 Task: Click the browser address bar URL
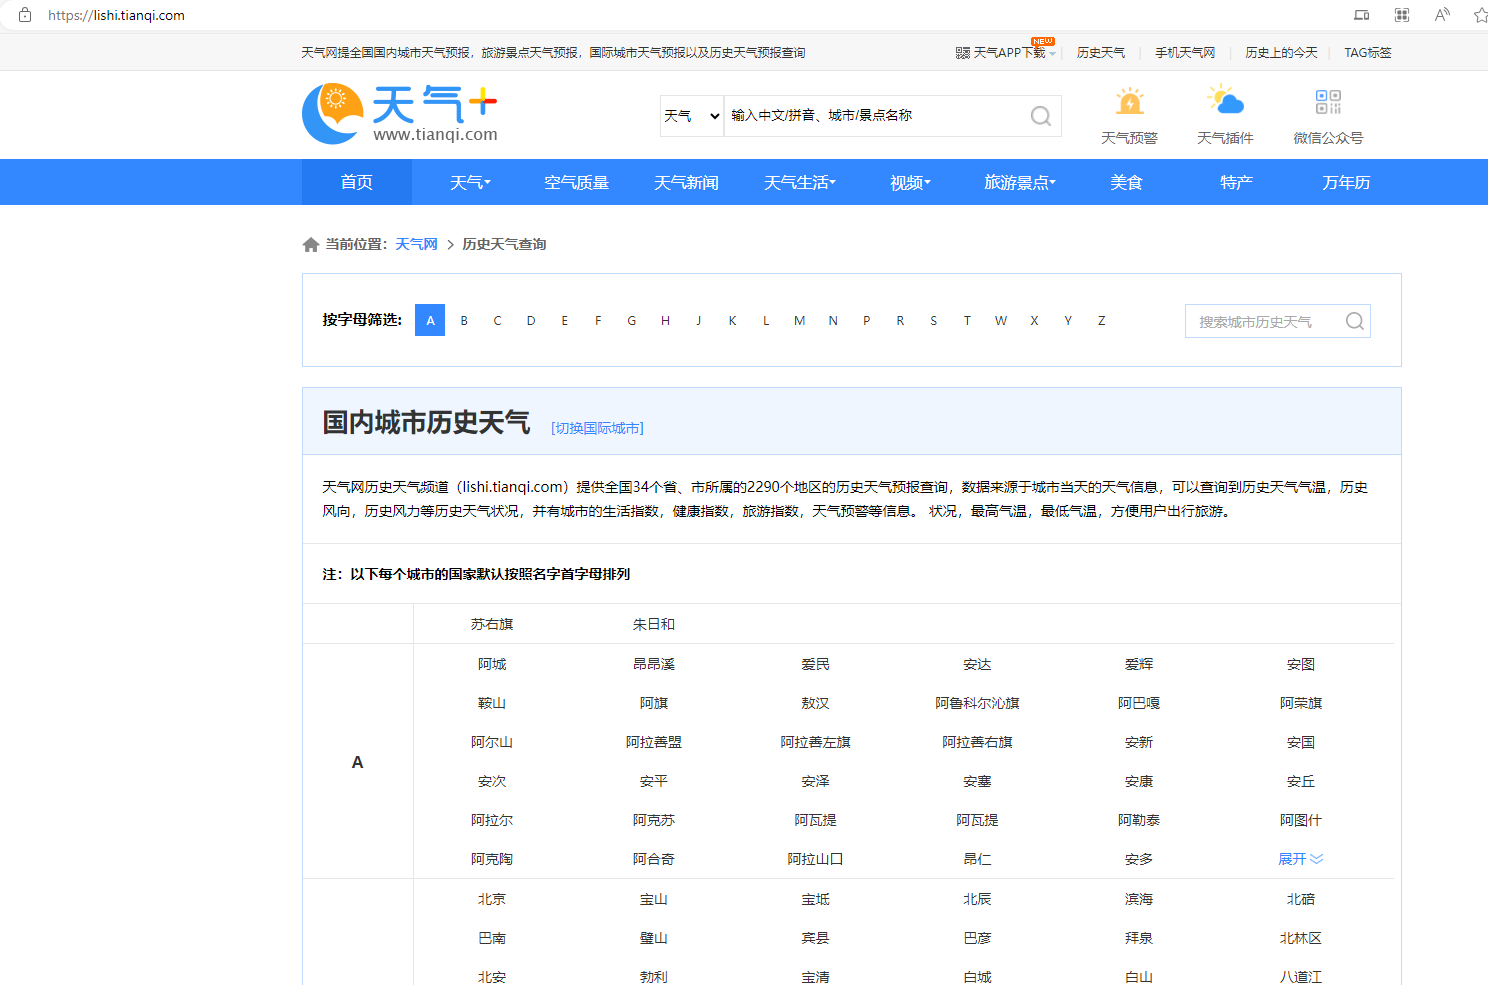point(116,15)
